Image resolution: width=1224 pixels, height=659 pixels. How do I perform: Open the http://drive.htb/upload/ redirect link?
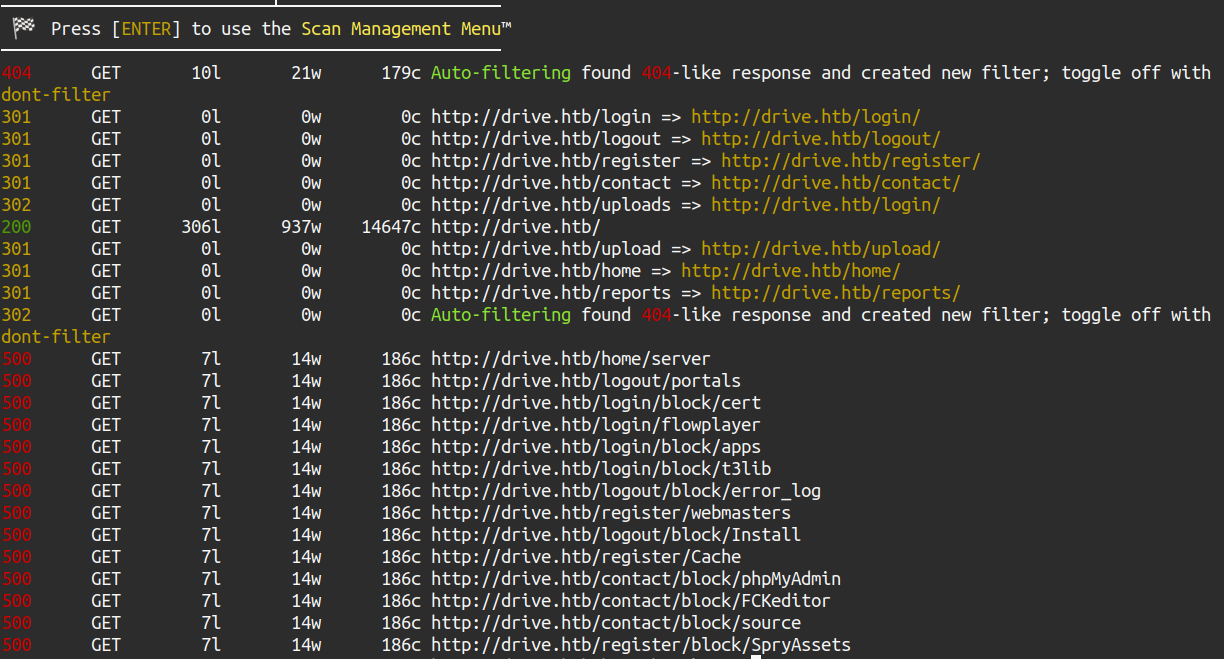pos(820,249)
